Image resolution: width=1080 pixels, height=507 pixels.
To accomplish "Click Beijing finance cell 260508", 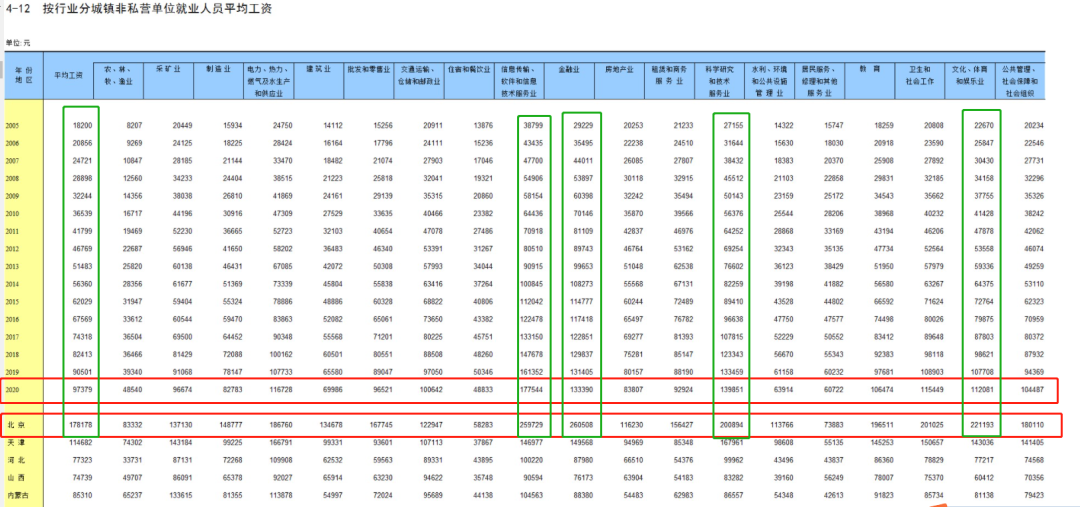I will (x=580, y=426).
